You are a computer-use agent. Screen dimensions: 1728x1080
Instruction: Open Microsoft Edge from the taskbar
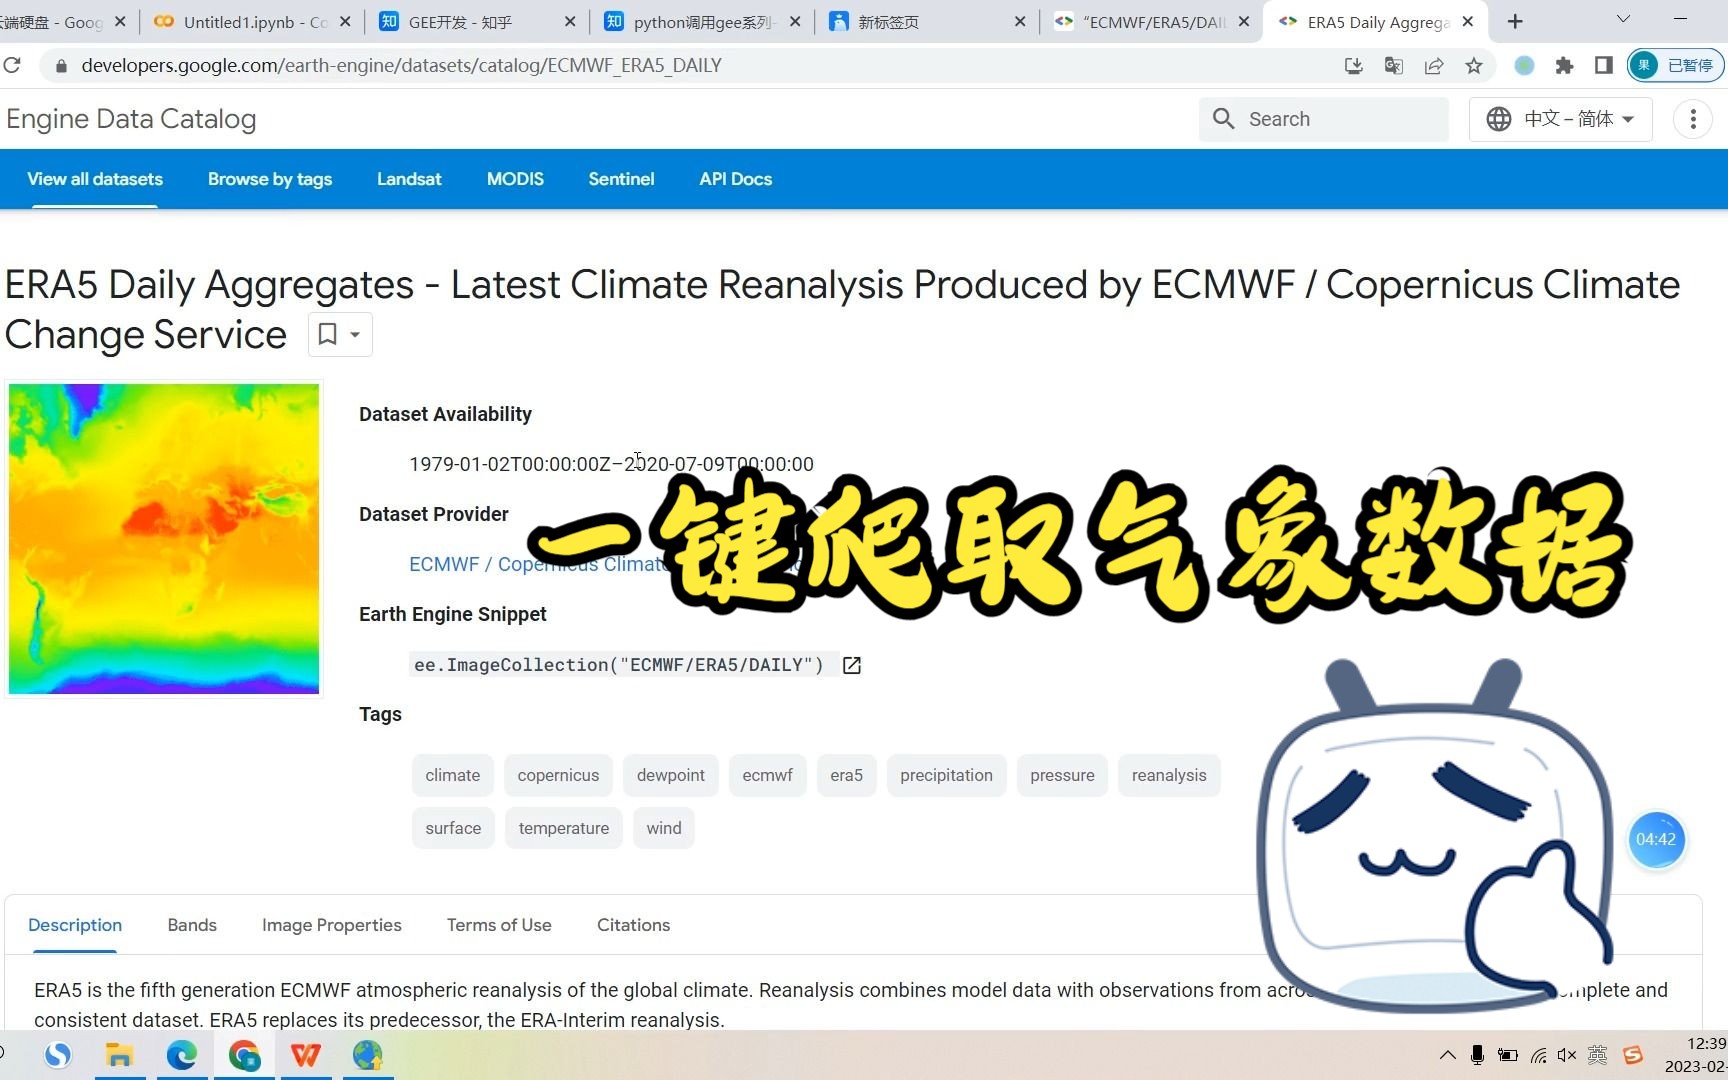pyautogui.click(x=182, y=1055)
